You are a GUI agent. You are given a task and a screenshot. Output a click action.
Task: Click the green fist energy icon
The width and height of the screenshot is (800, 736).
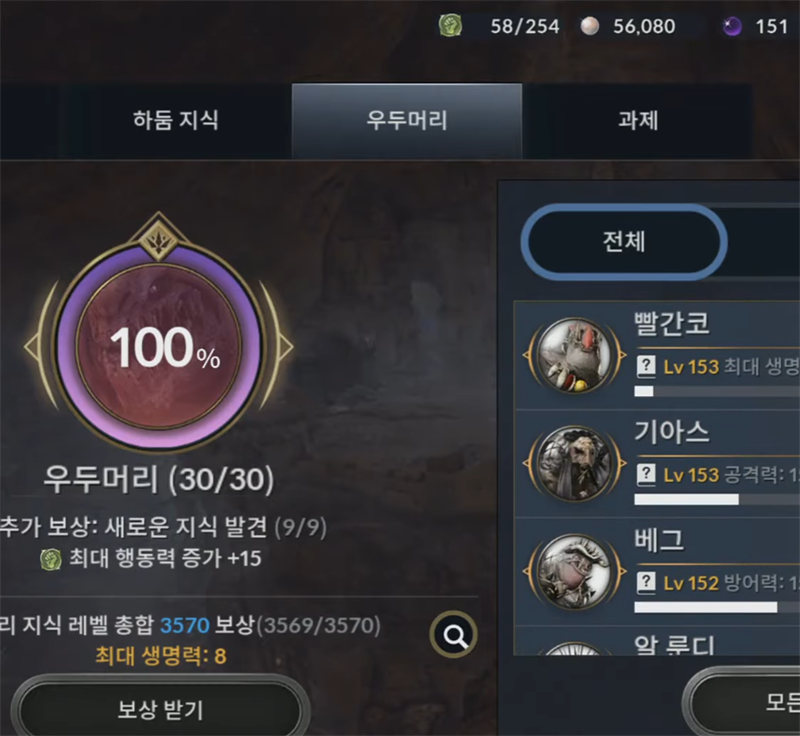(x=451, y=26)
